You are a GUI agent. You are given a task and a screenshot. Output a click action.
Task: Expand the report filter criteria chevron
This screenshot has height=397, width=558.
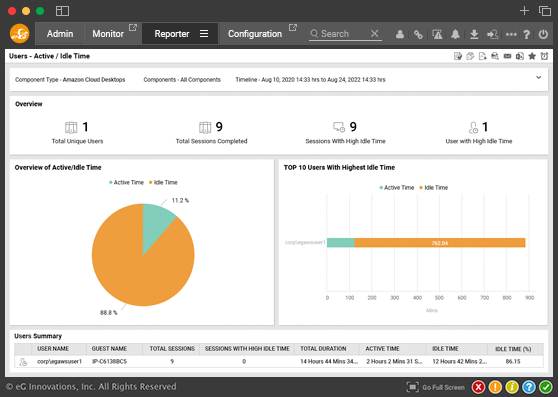(x=538, y=77)
